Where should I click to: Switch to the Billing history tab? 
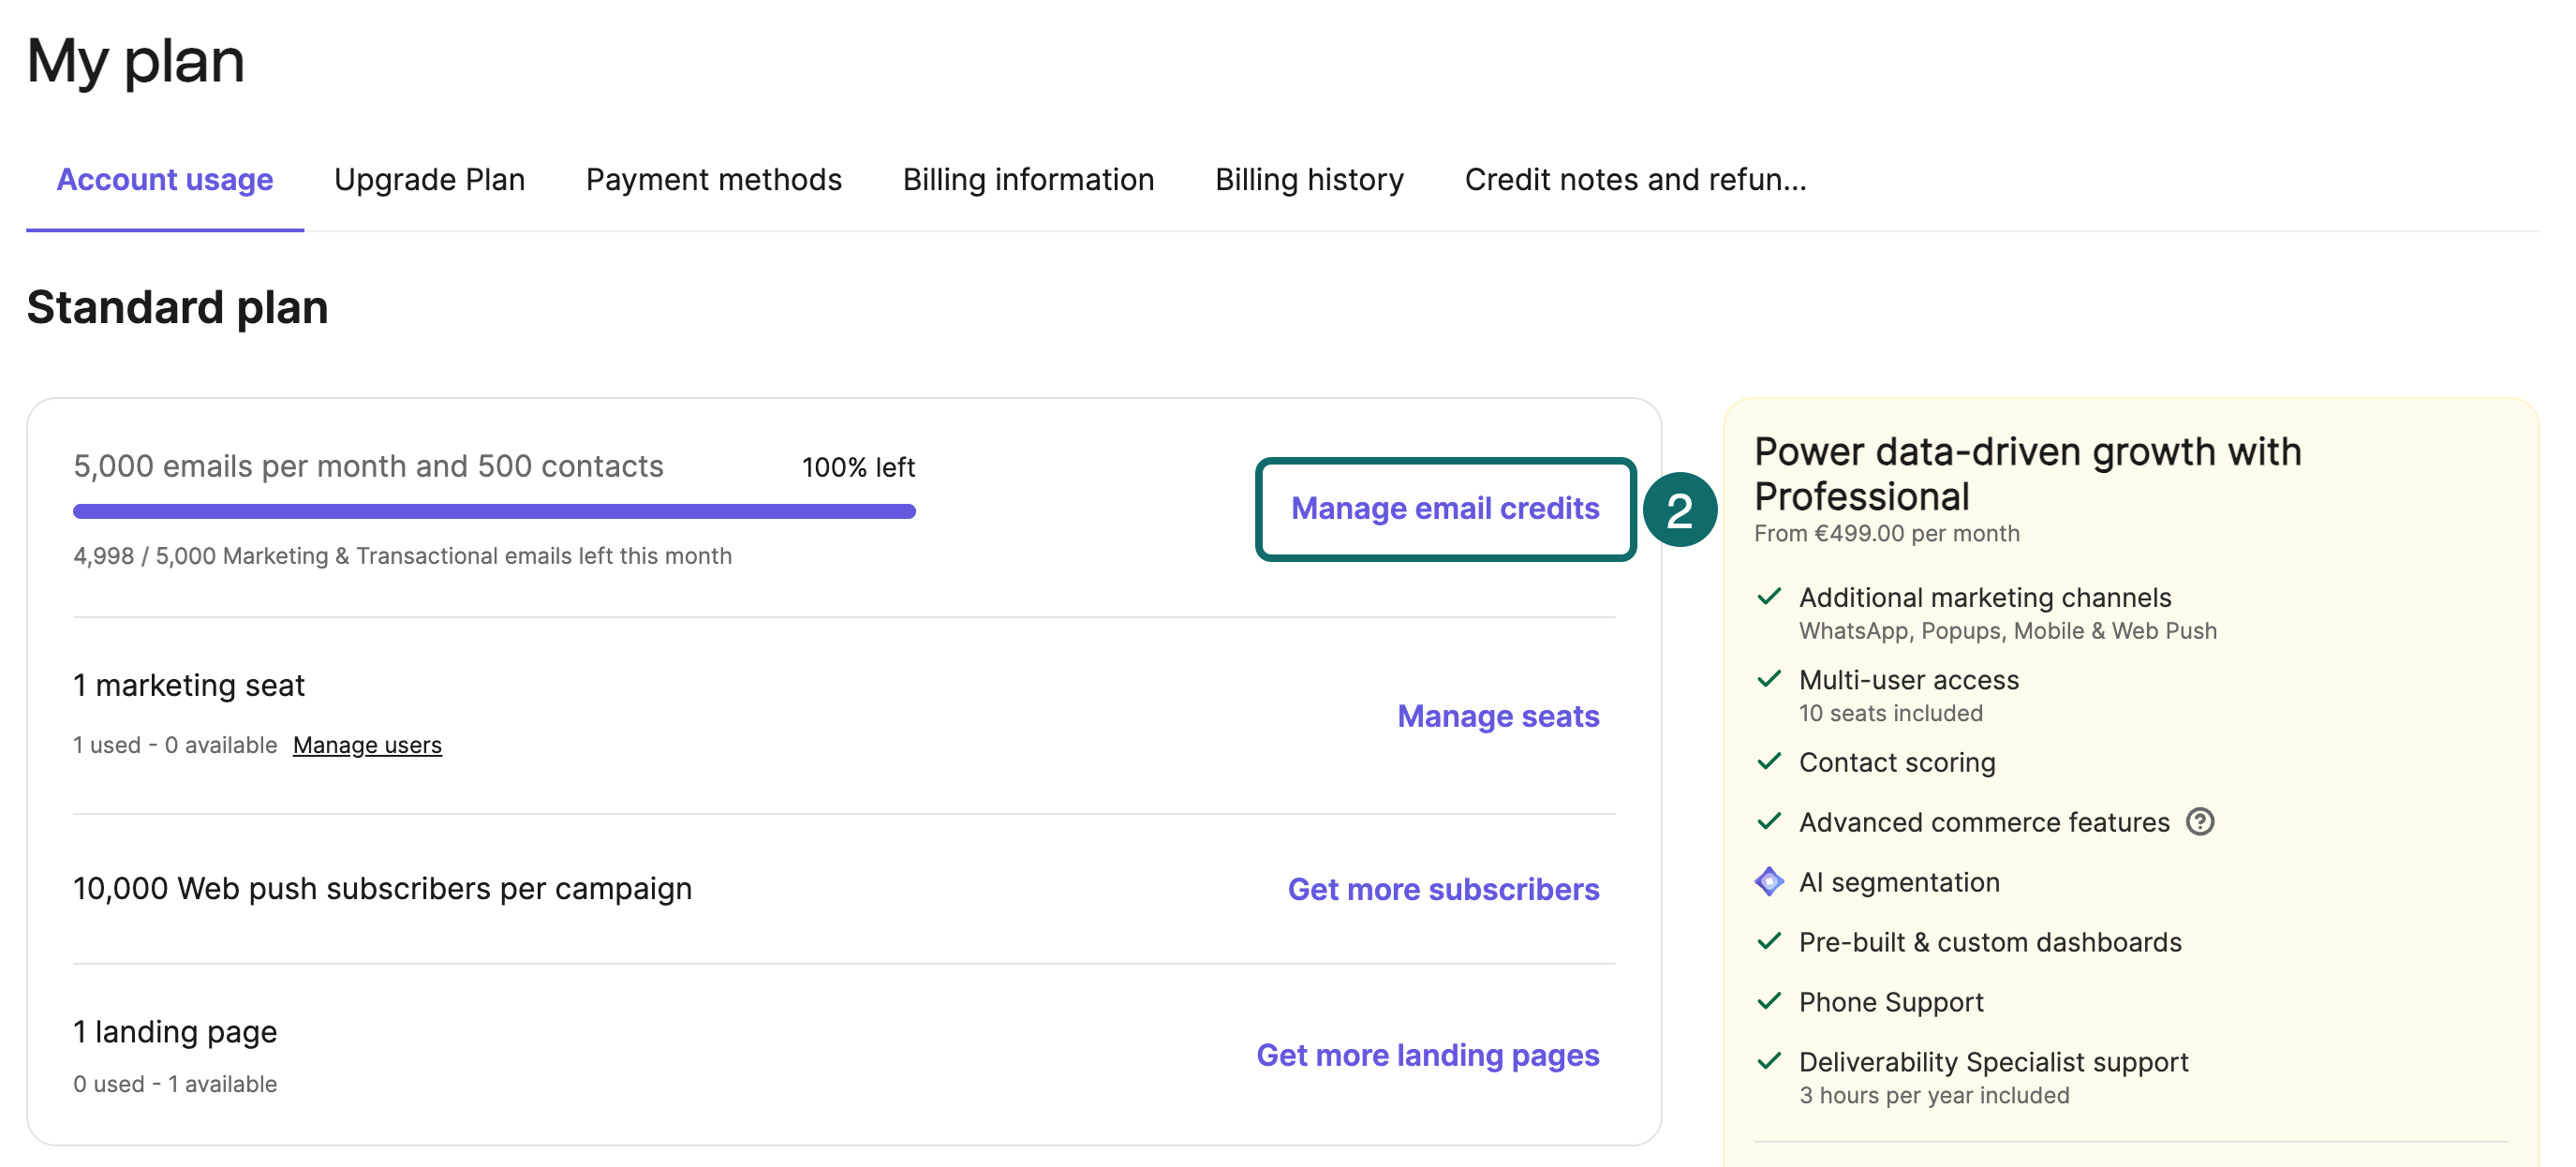(1309, 180)
